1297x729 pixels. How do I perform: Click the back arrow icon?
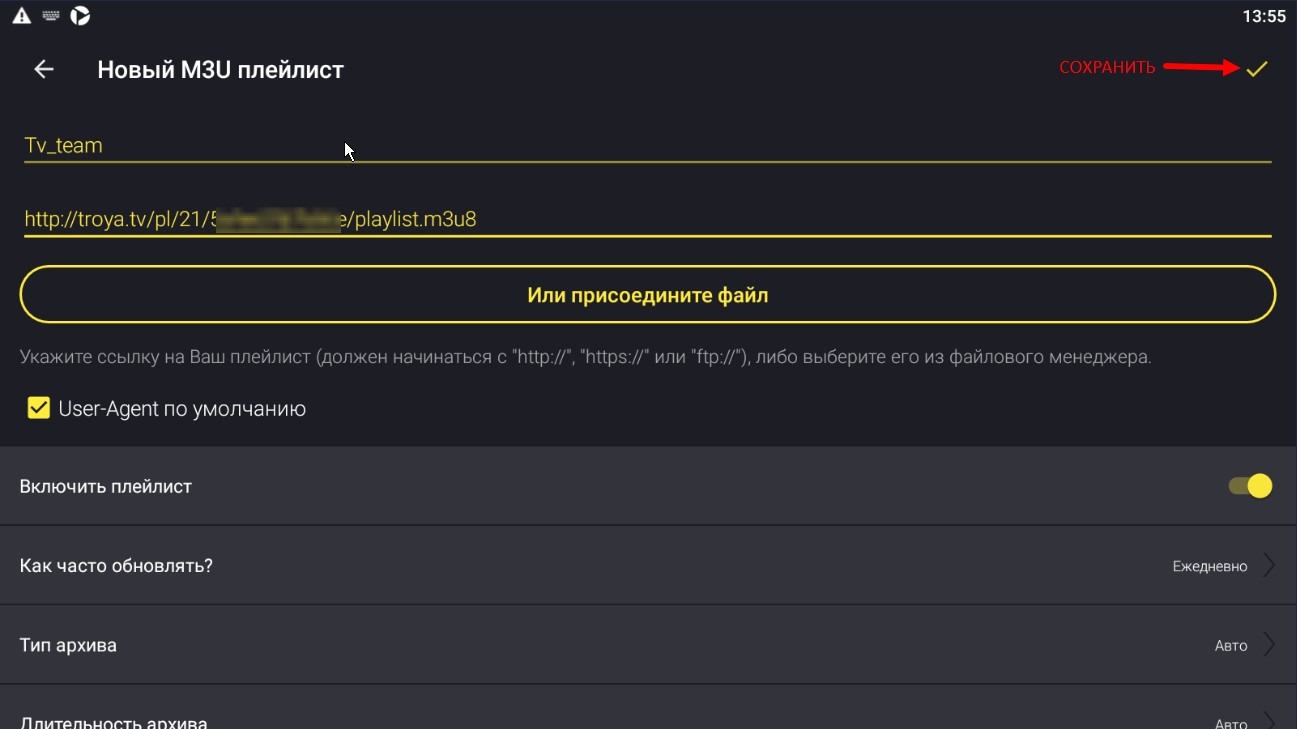click(44, 69)
